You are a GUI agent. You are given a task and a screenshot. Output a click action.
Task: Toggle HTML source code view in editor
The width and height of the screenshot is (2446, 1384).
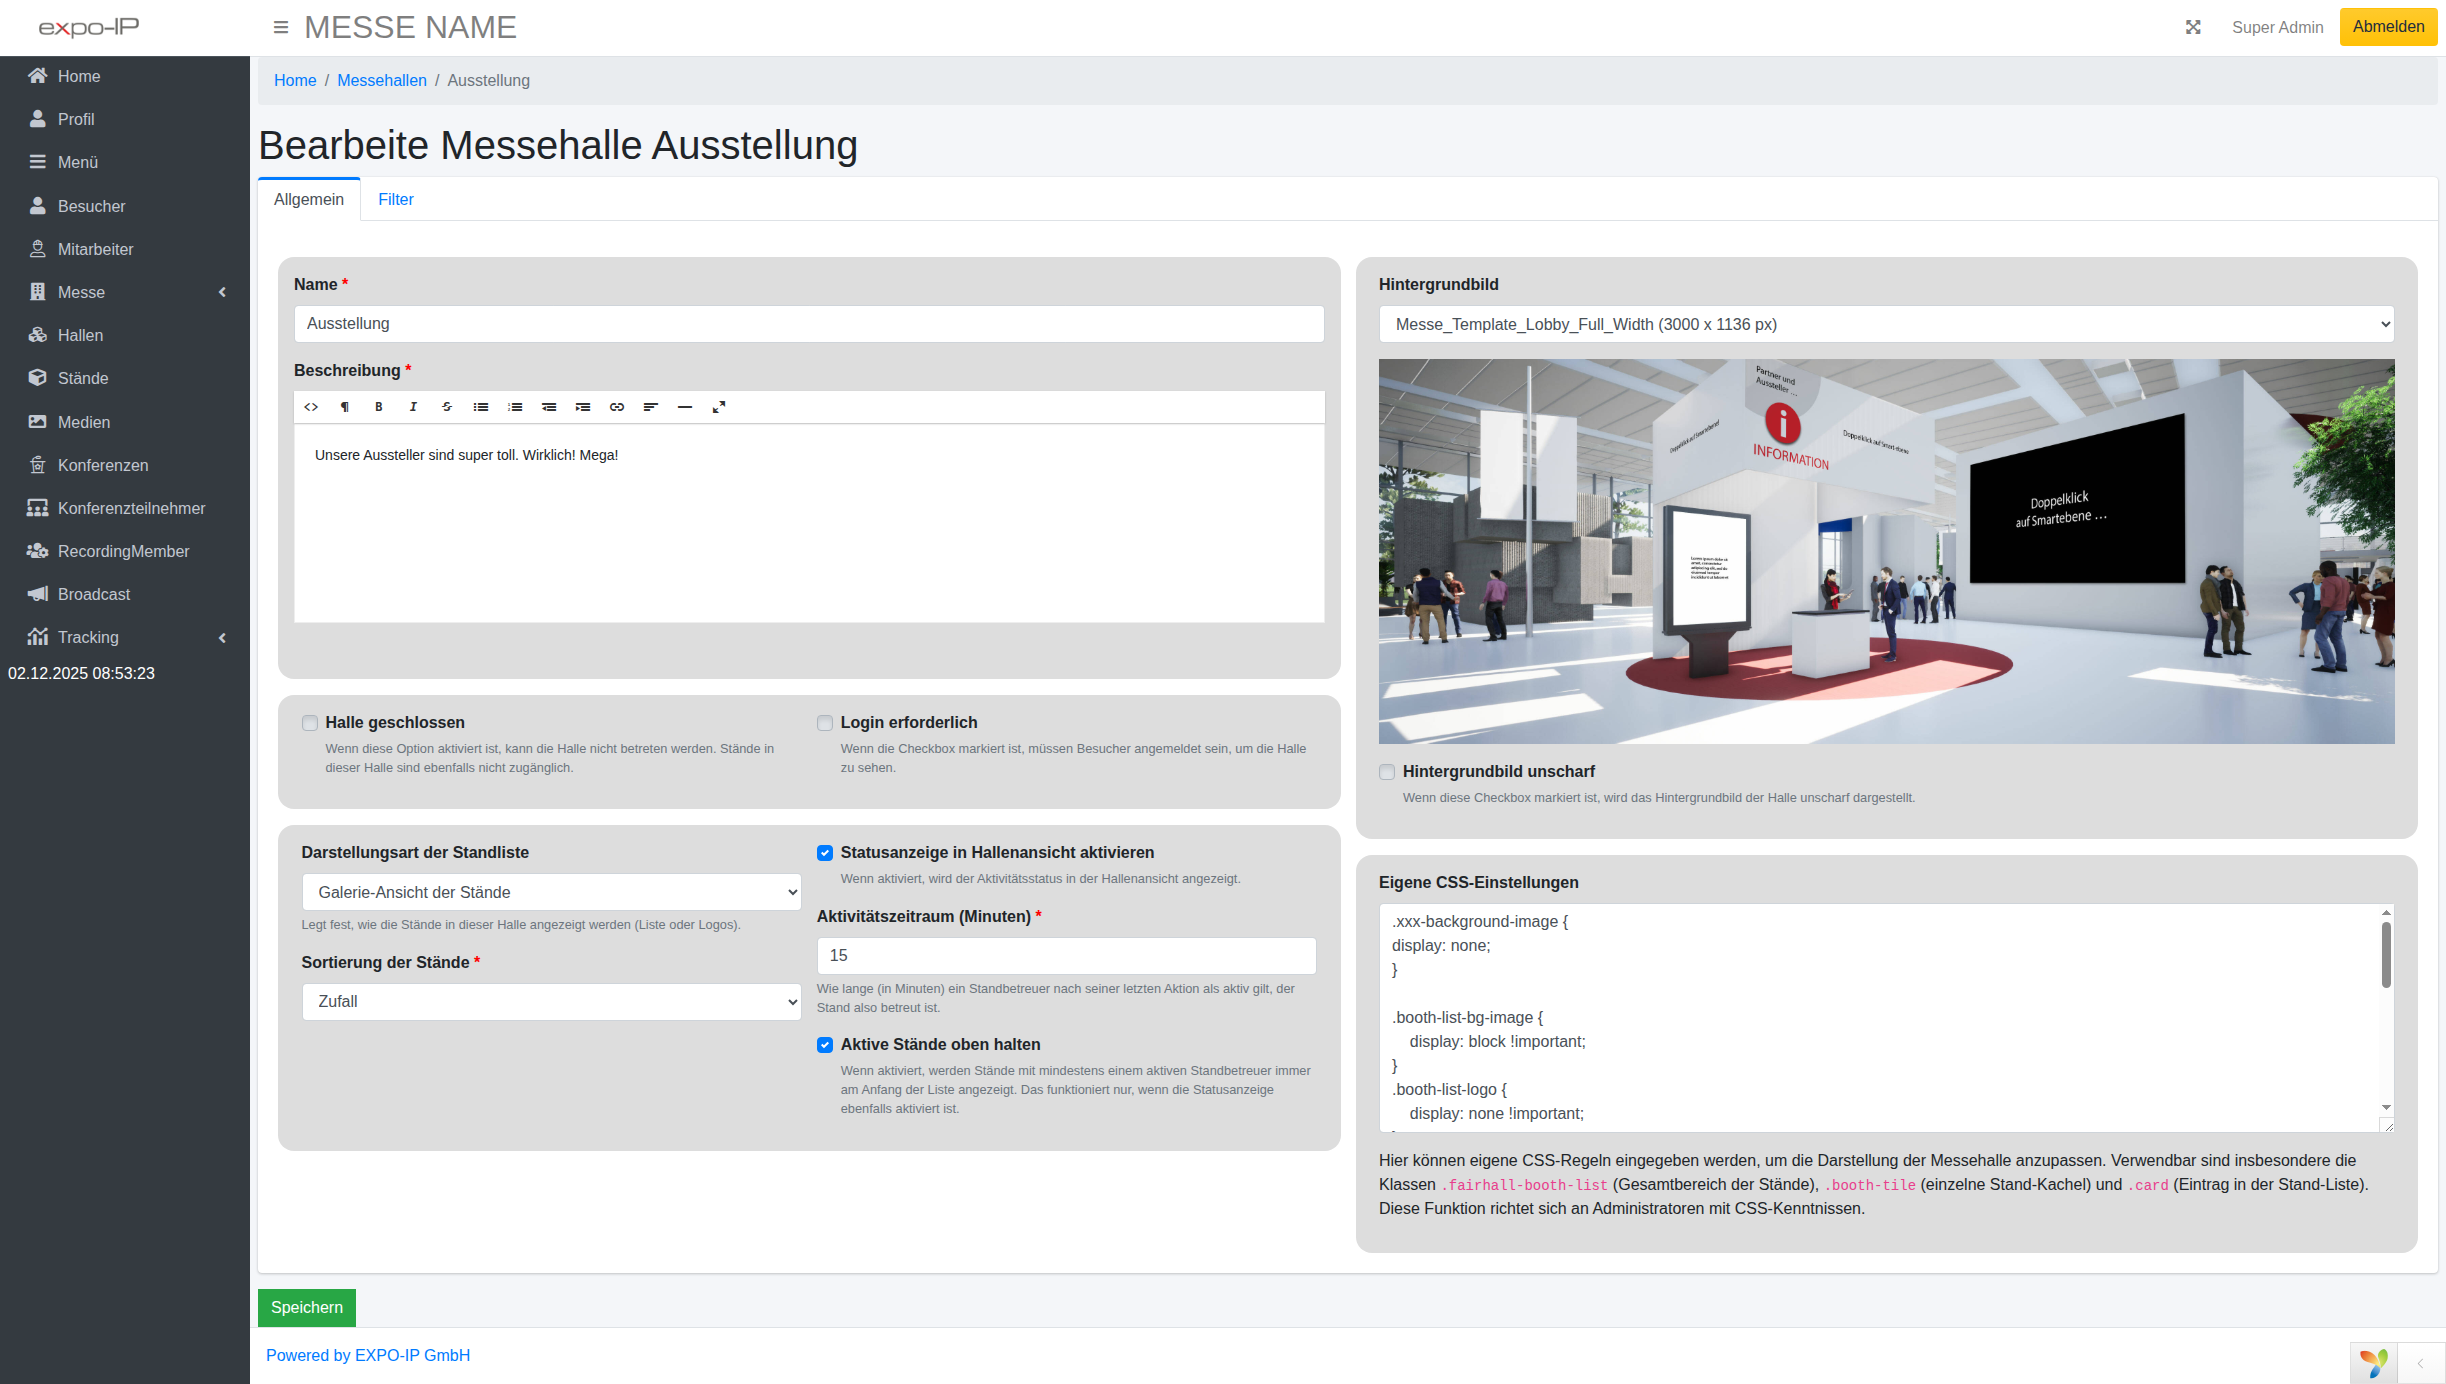pyautogui.click(x=311, y=407)
